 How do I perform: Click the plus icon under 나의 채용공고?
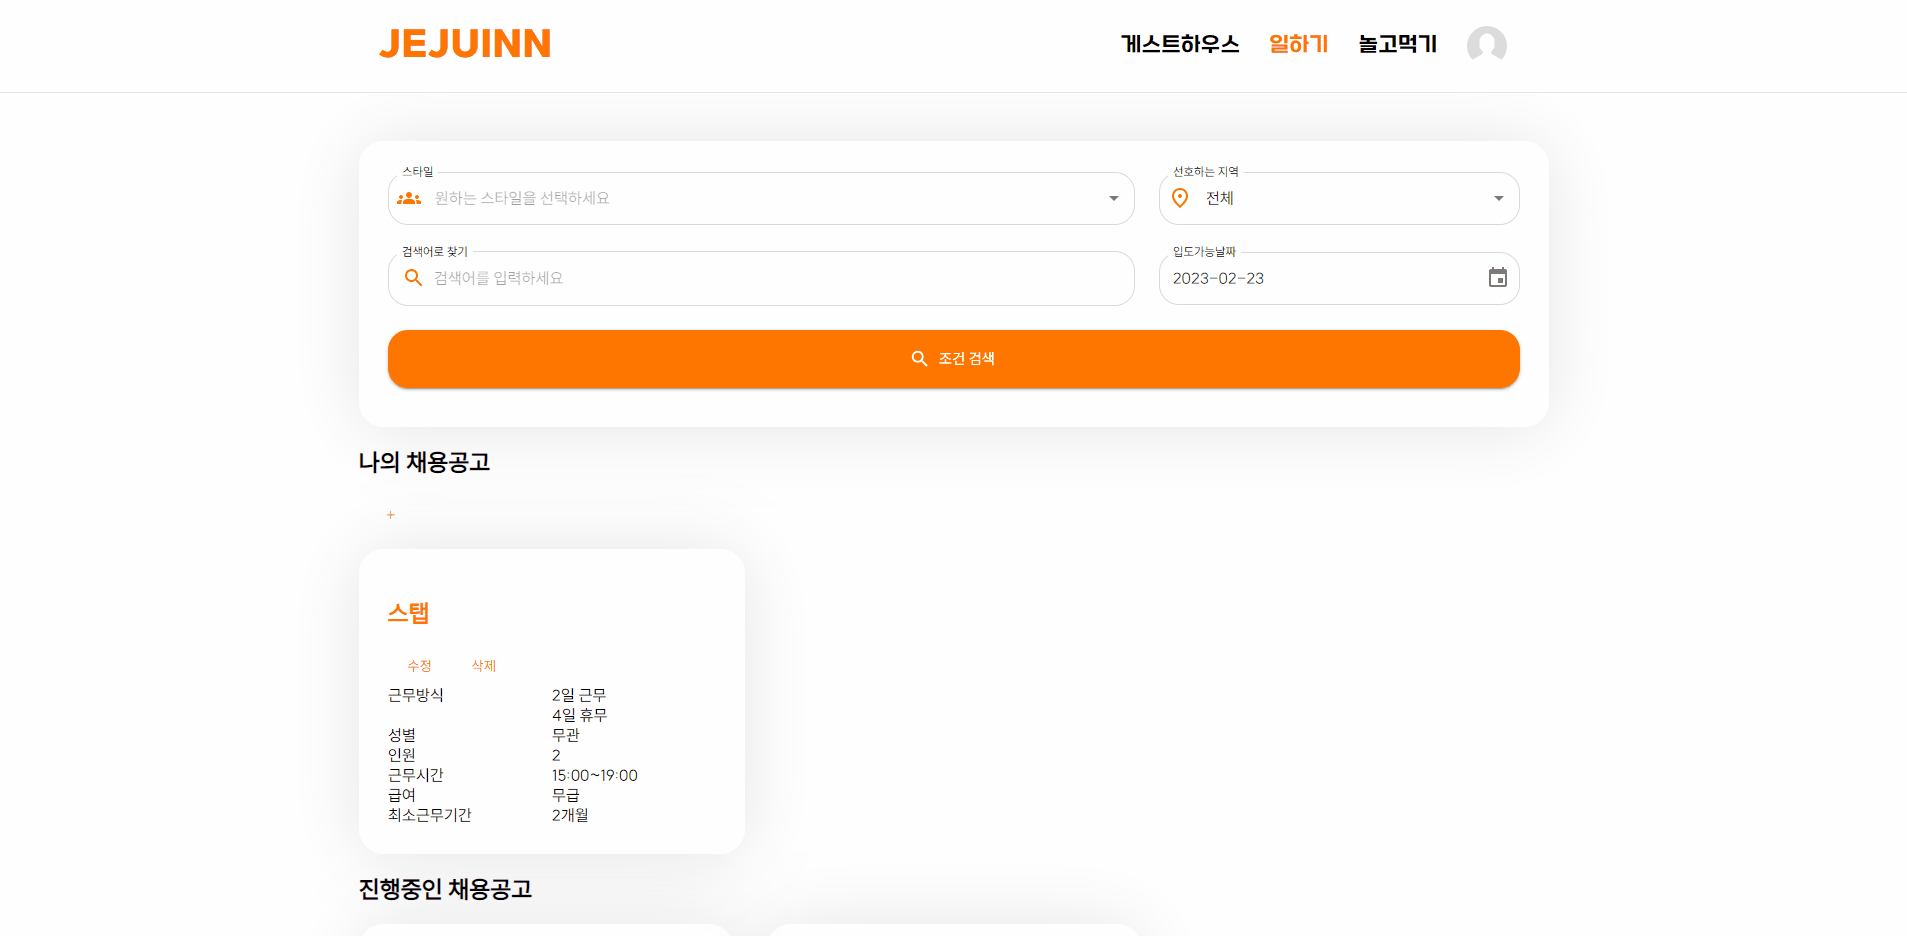390,514
